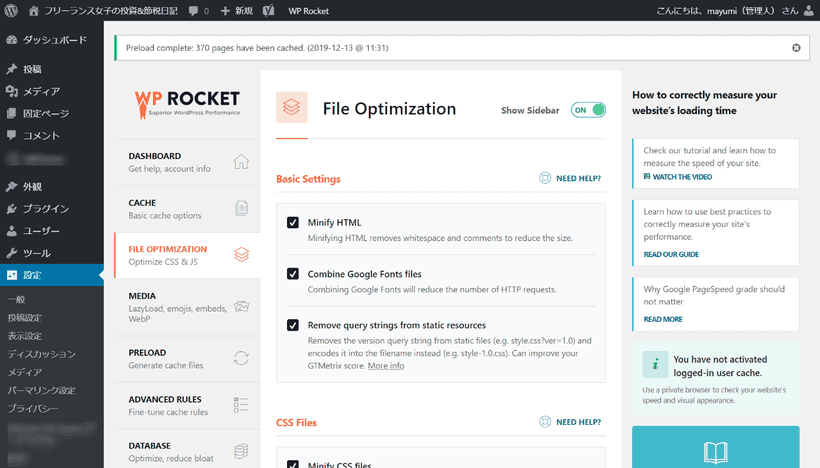Open the PRELOAD tab
This screenshot has height=468, width=820.
pyautogui.click(x=187, y=359)
